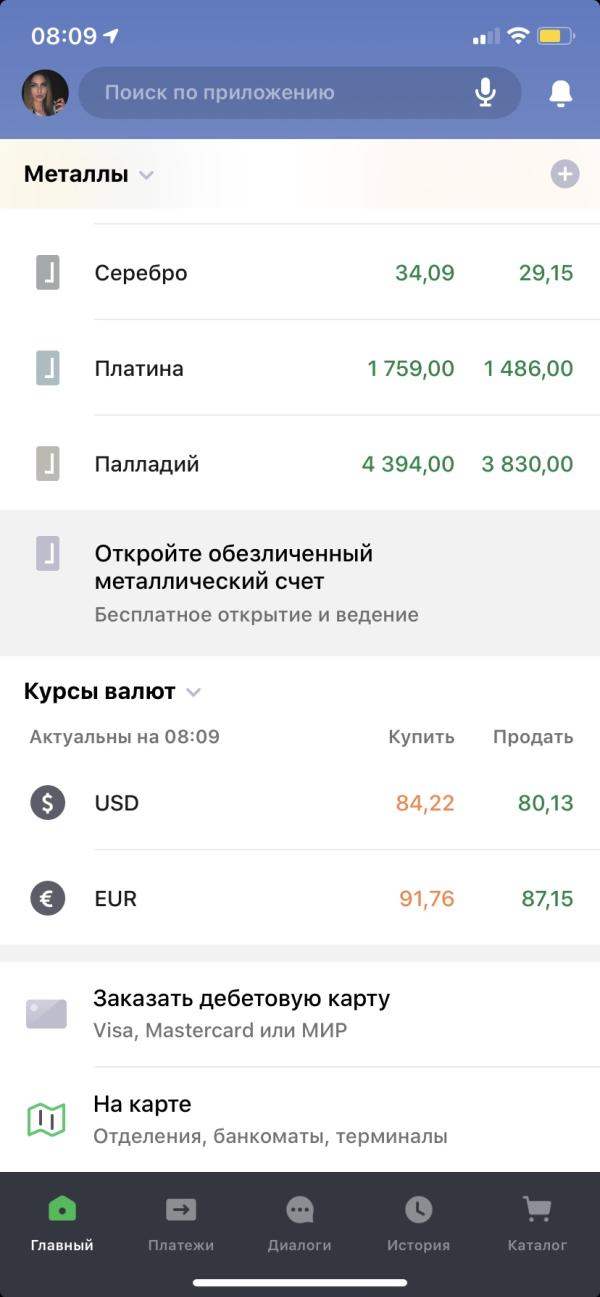Select the euro sign EUR icon

47,898
